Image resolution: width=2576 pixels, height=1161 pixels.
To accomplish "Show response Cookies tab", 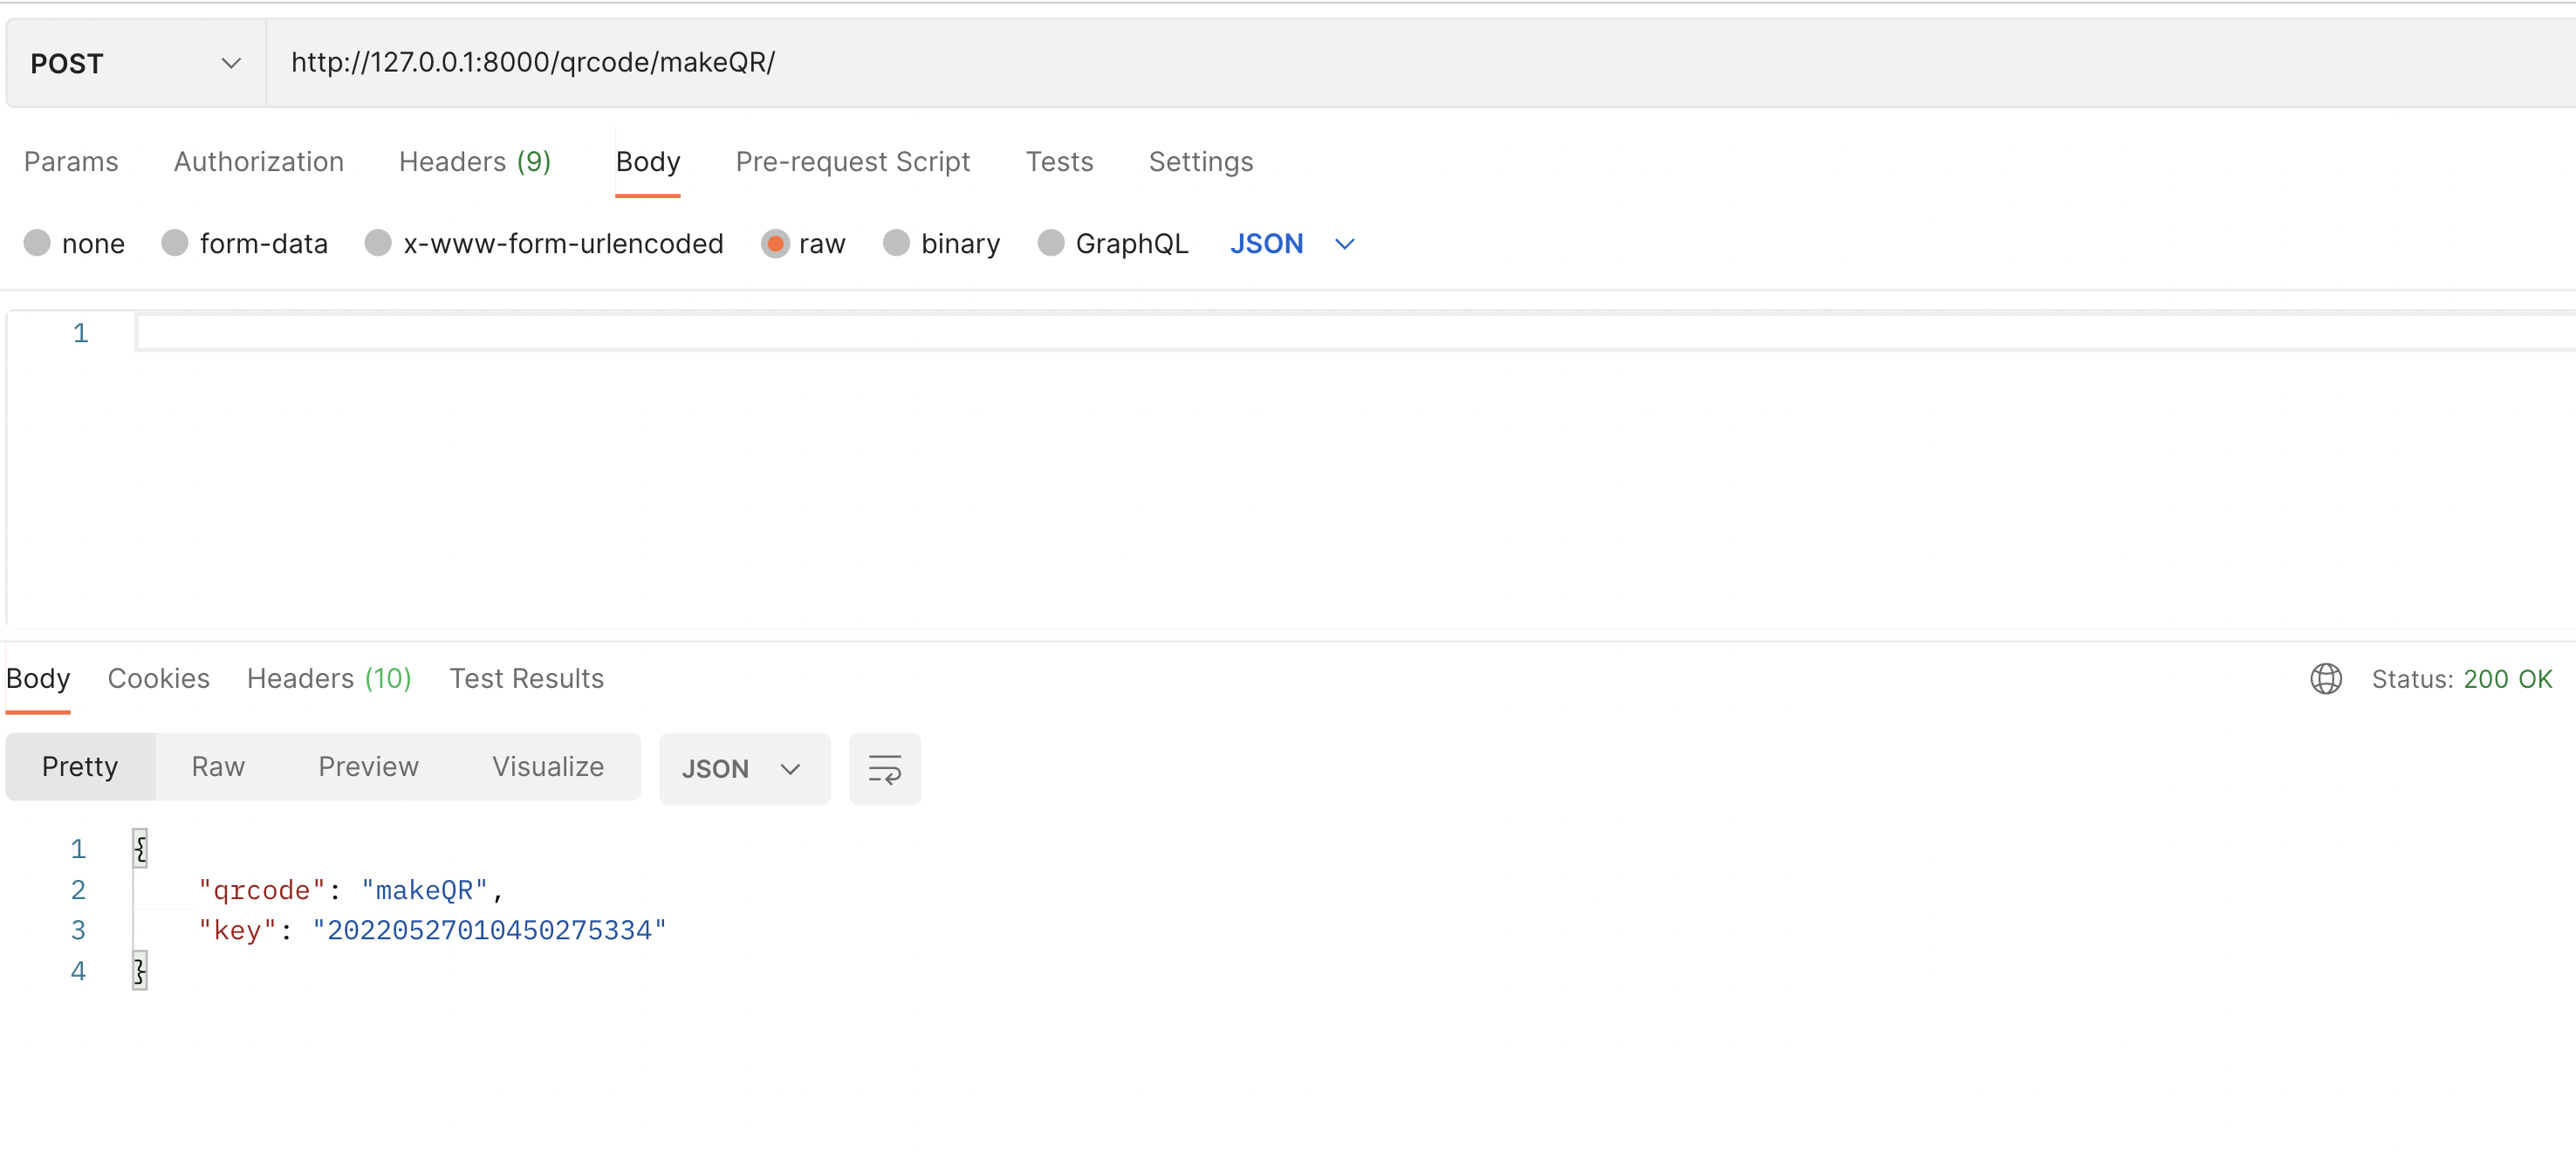I will click(158, 678).
